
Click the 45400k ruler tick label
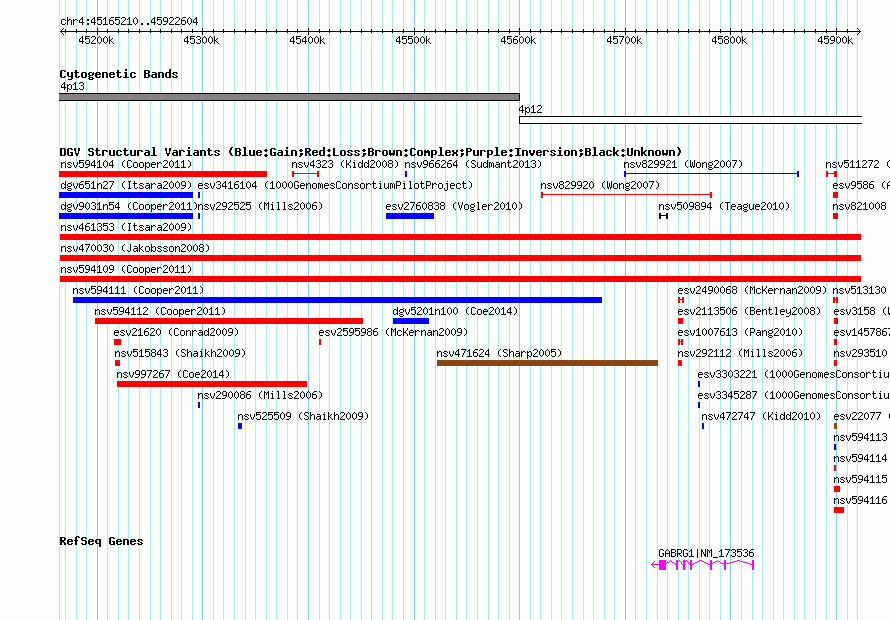point(307,40)
